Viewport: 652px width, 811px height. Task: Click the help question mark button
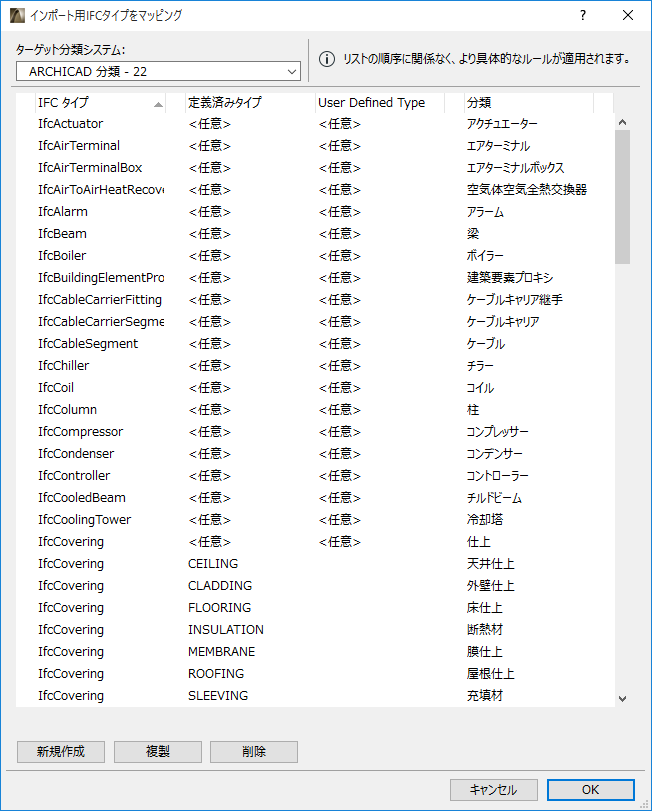coord(583,16)
